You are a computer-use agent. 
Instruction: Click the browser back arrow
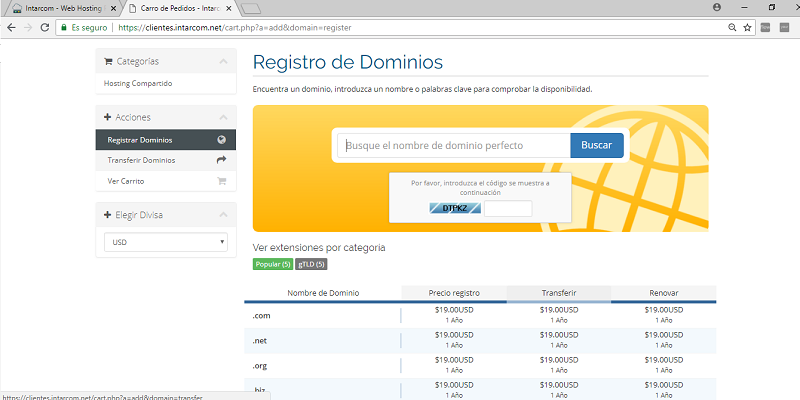12,28
